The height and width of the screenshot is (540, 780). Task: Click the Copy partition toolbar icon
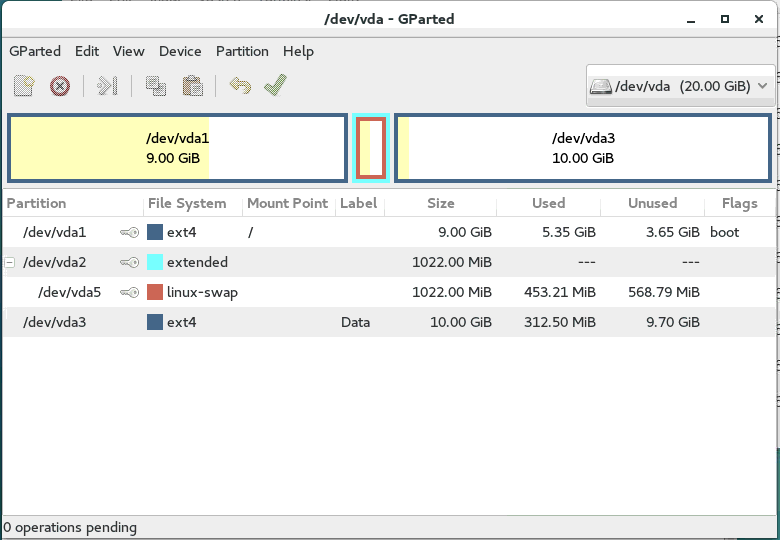click(155, 86)
